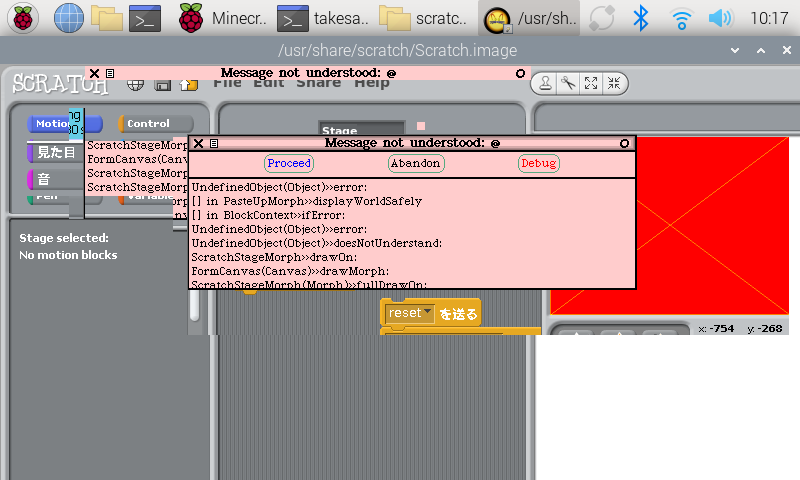Open the 音 (Sound) blocks category
Viewport: 800px width, 480px height.
pos(55,179)
